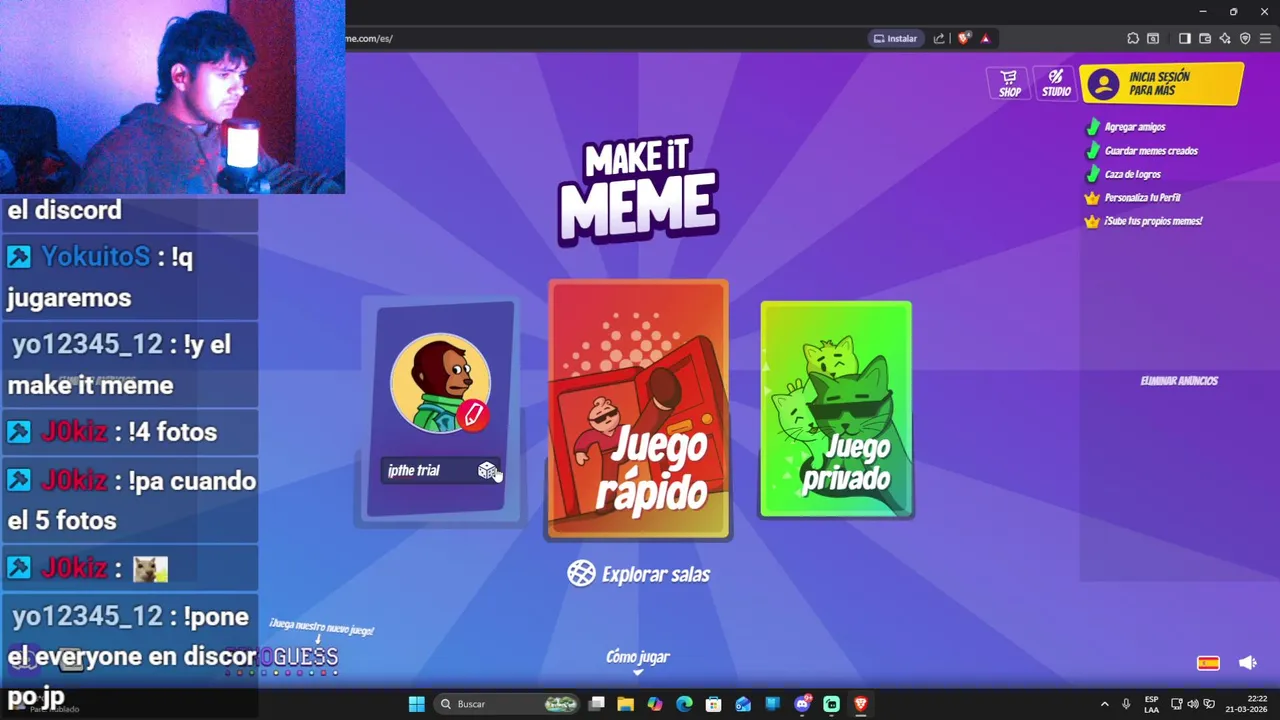This screenshot has height=720, width=1280.
Task: Switch to Brave browser taskbar icon
Action: pos(860,704)
